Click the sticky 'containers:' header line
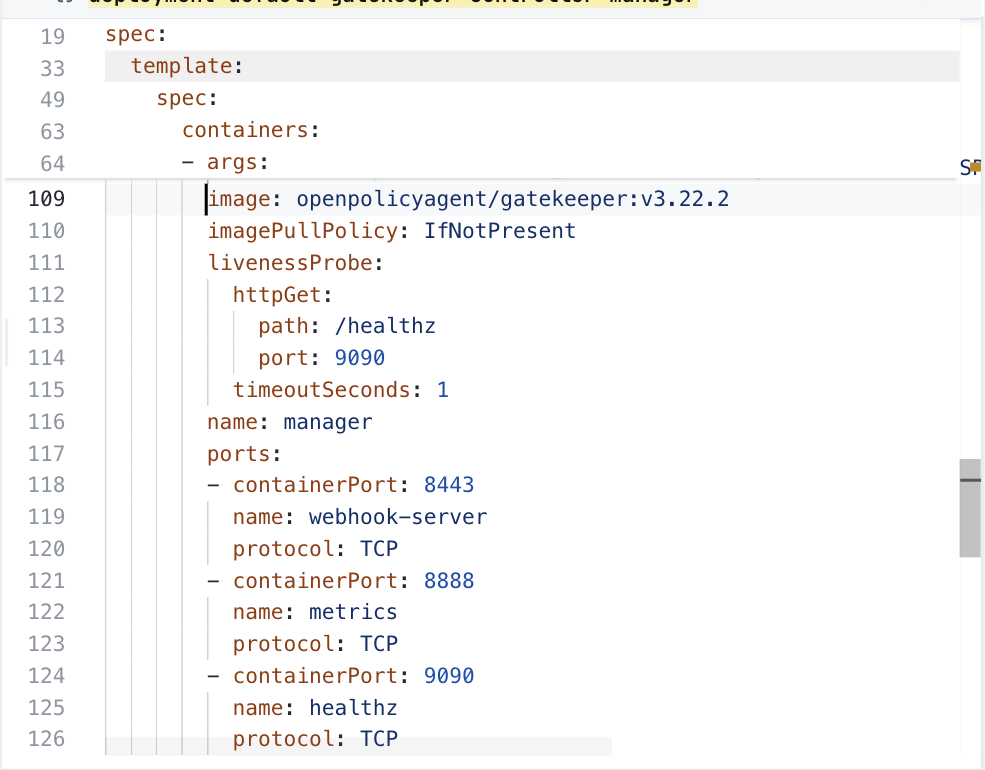985x770 pixels. pyautogui.click(x=251, y=130)
